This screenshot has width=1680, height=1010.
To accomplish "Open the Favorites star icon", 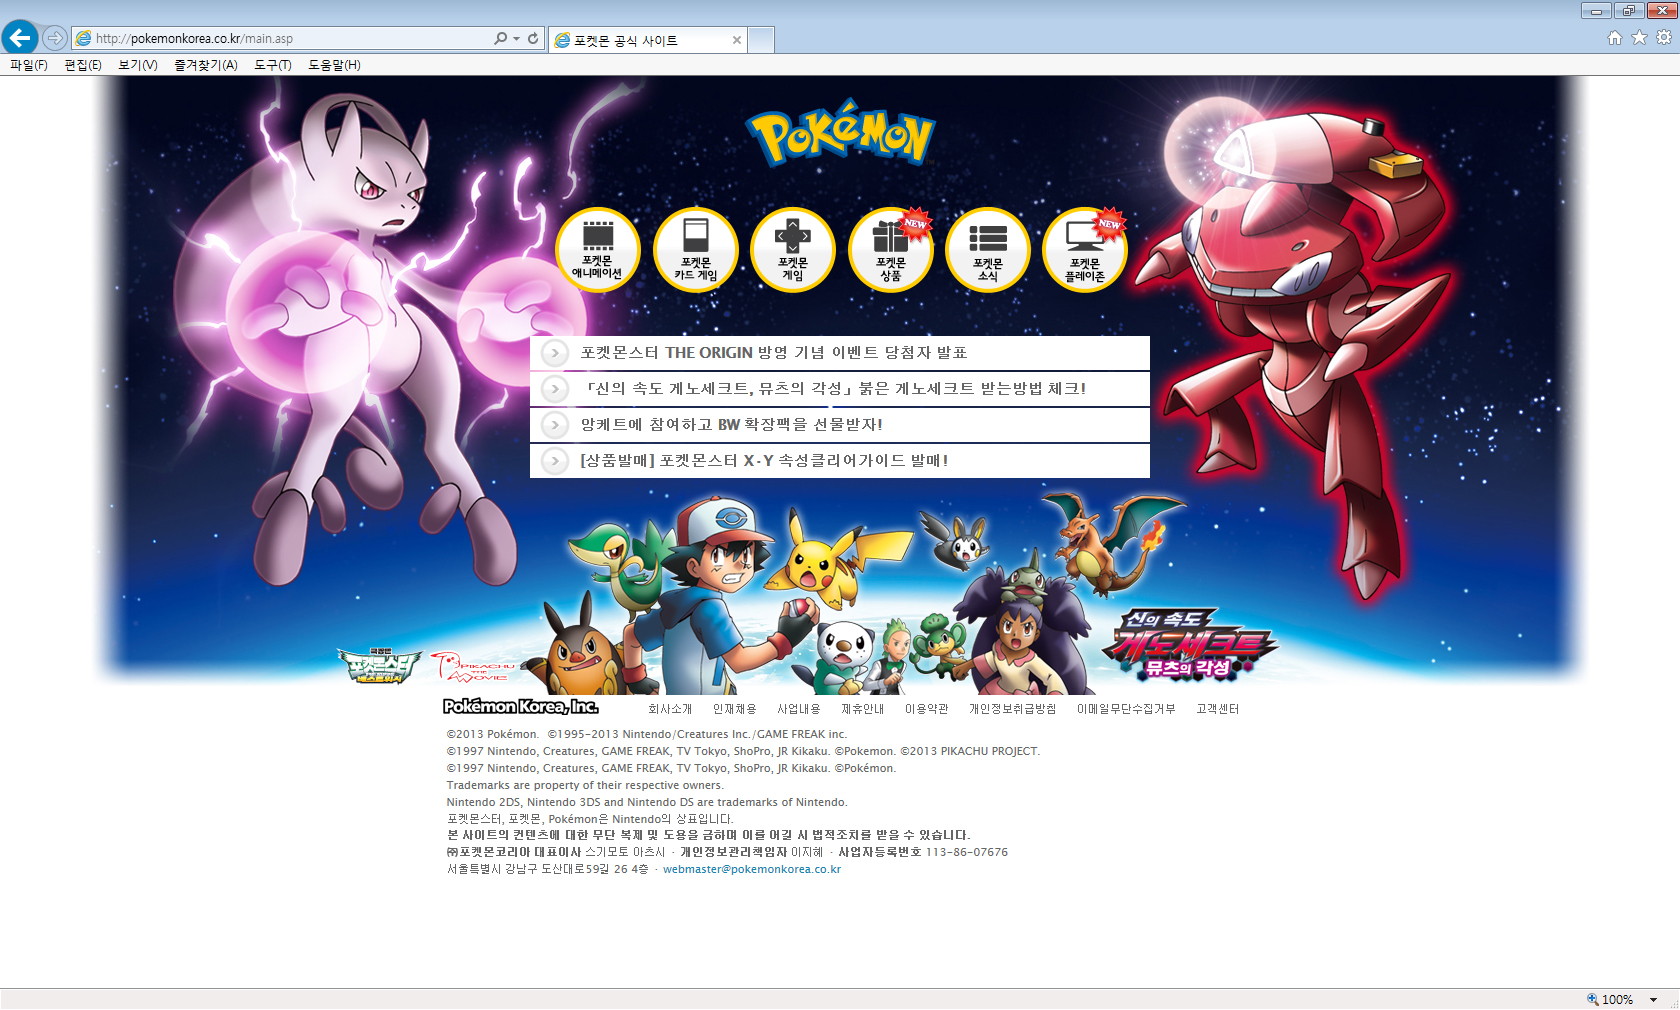I will click(1639, 38).
